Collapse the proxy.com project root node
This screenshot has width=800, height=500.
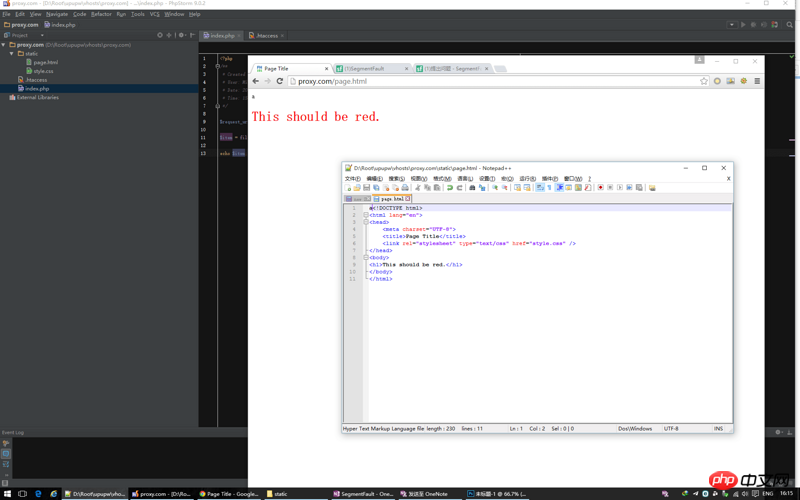[4, 45]
